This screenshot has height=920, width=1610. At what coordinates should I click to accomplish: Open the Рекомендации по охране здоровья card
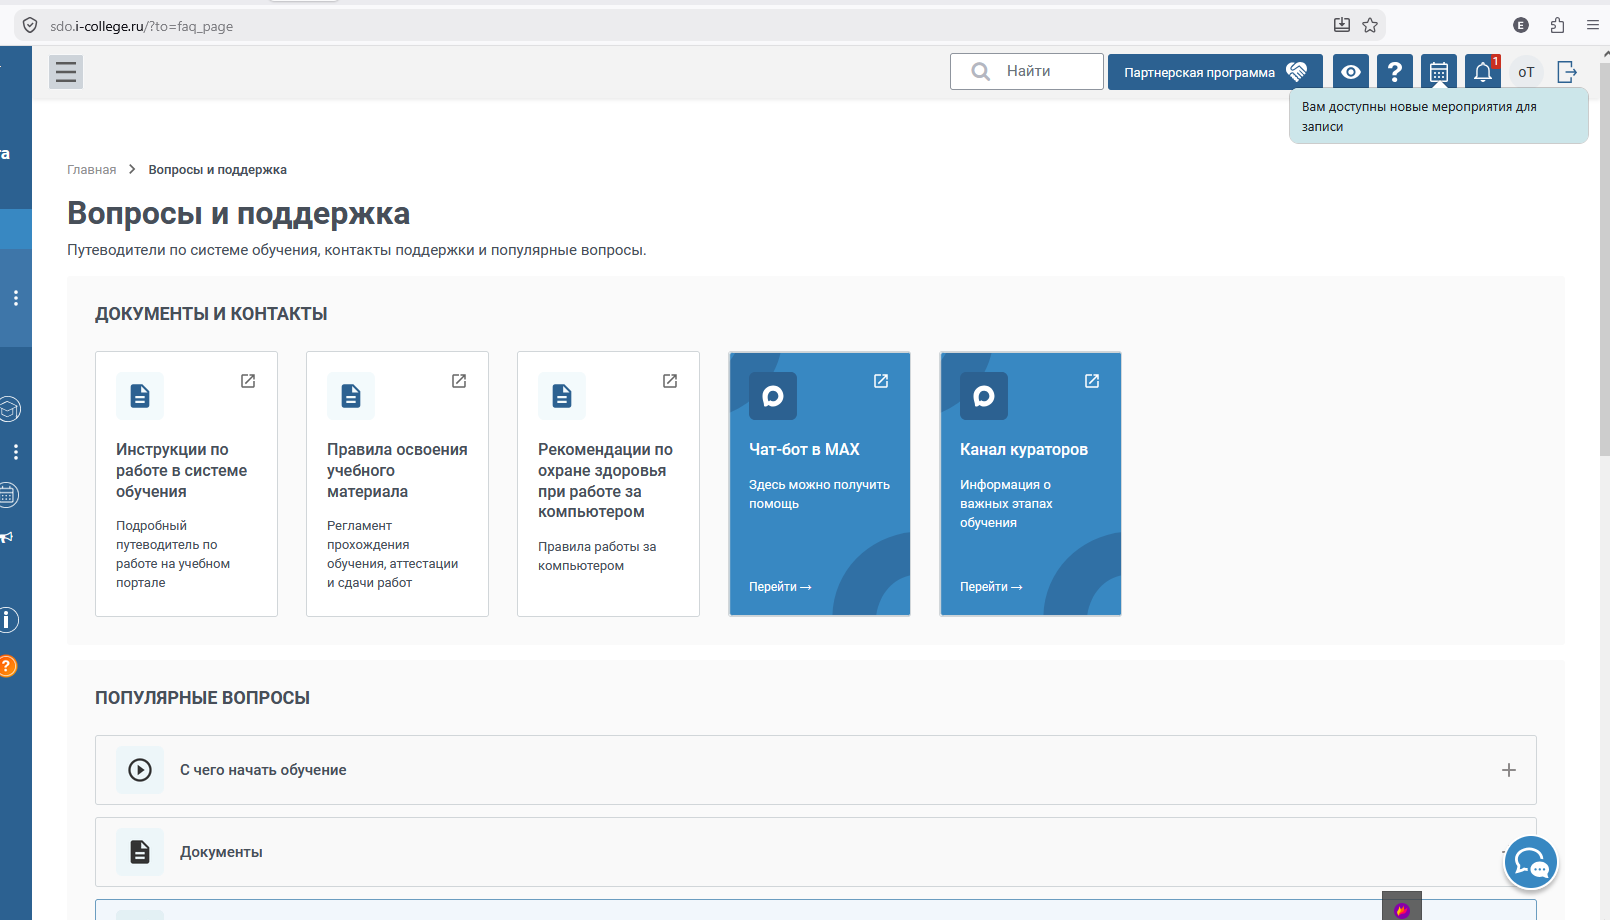(608, 484)
